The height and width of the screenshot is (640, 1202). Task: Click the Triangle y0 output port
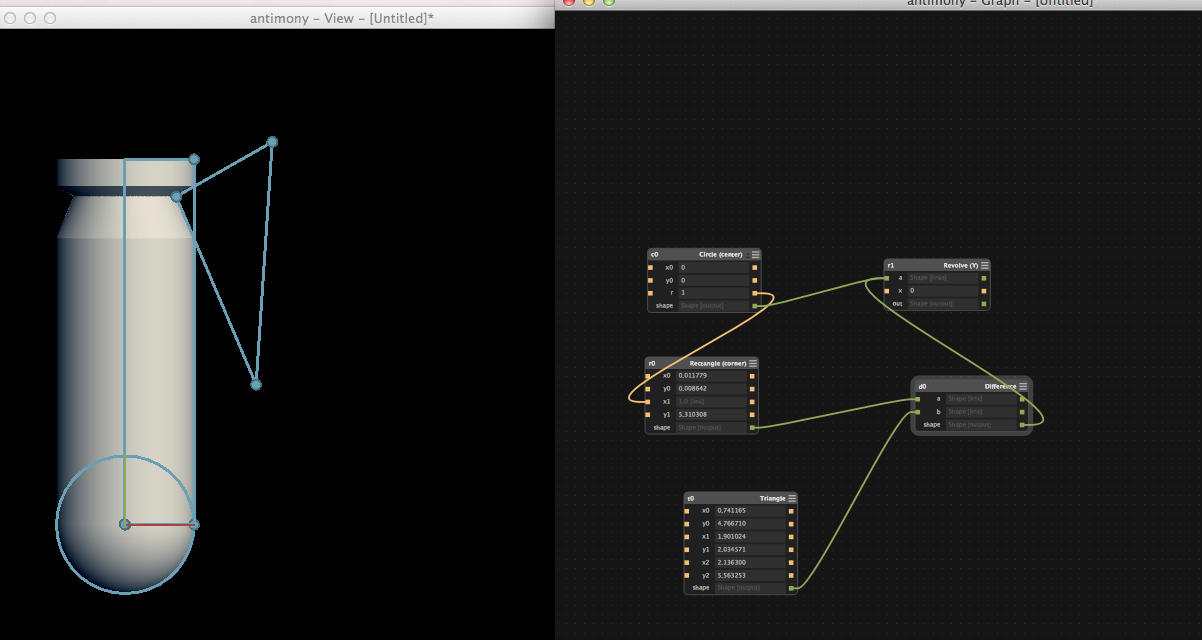[x=791, y=523]
